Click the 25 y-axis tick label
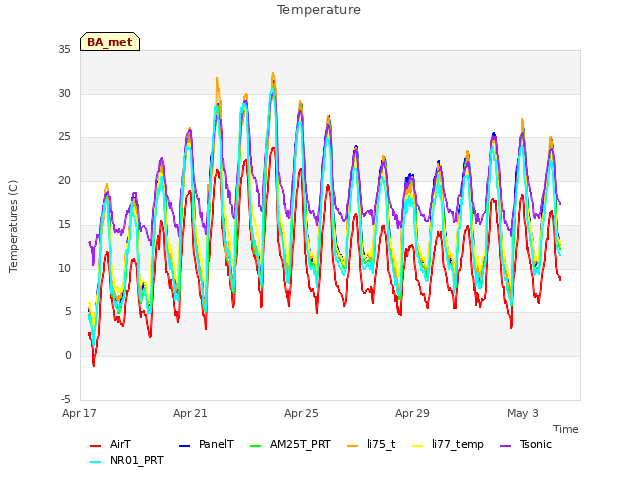This screenshot has height=480, width=640. (x=64, y=137)
